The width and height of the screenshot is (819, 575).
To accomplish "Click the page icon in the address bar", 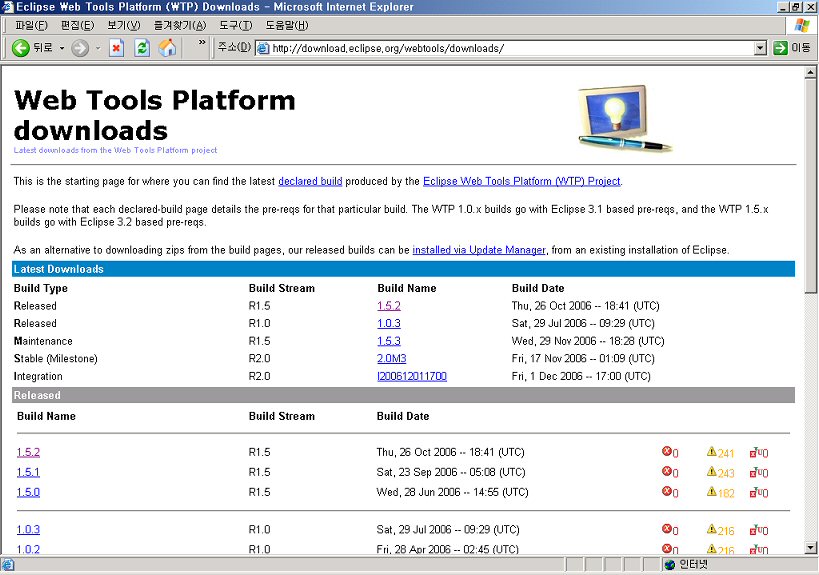I will (263, 48).
